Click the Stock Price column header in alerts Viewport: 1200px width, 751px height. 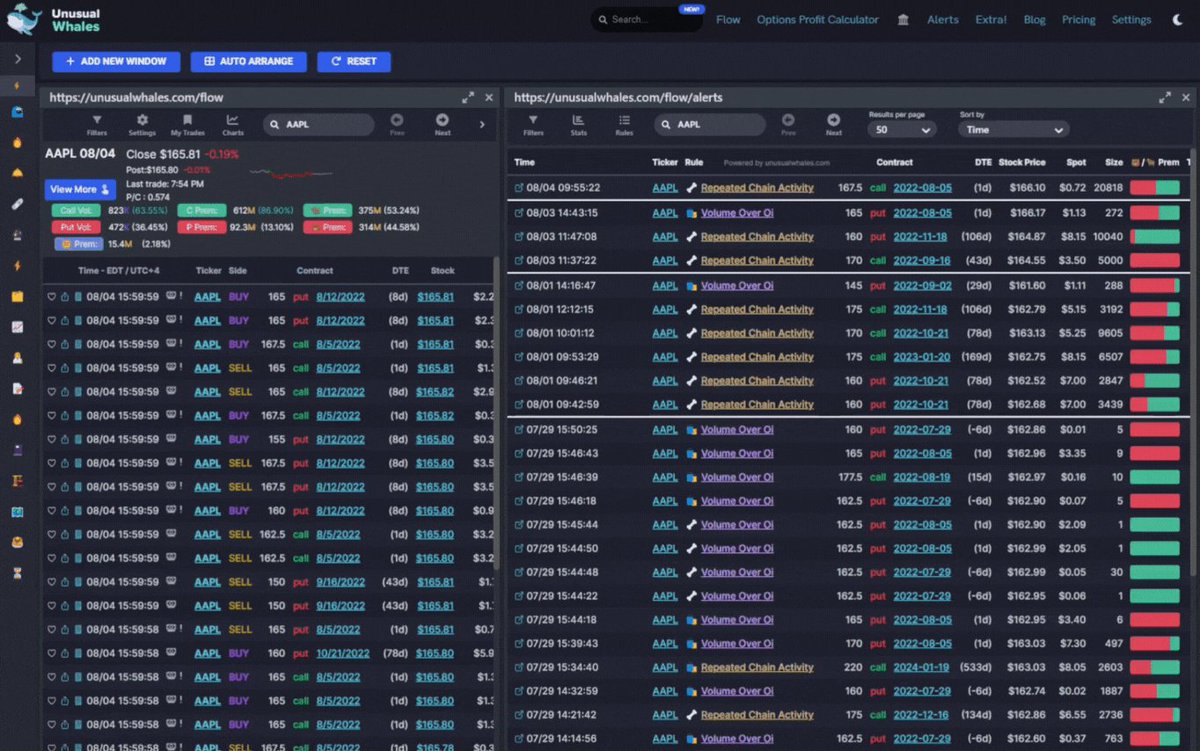(x=1021, y=162)
